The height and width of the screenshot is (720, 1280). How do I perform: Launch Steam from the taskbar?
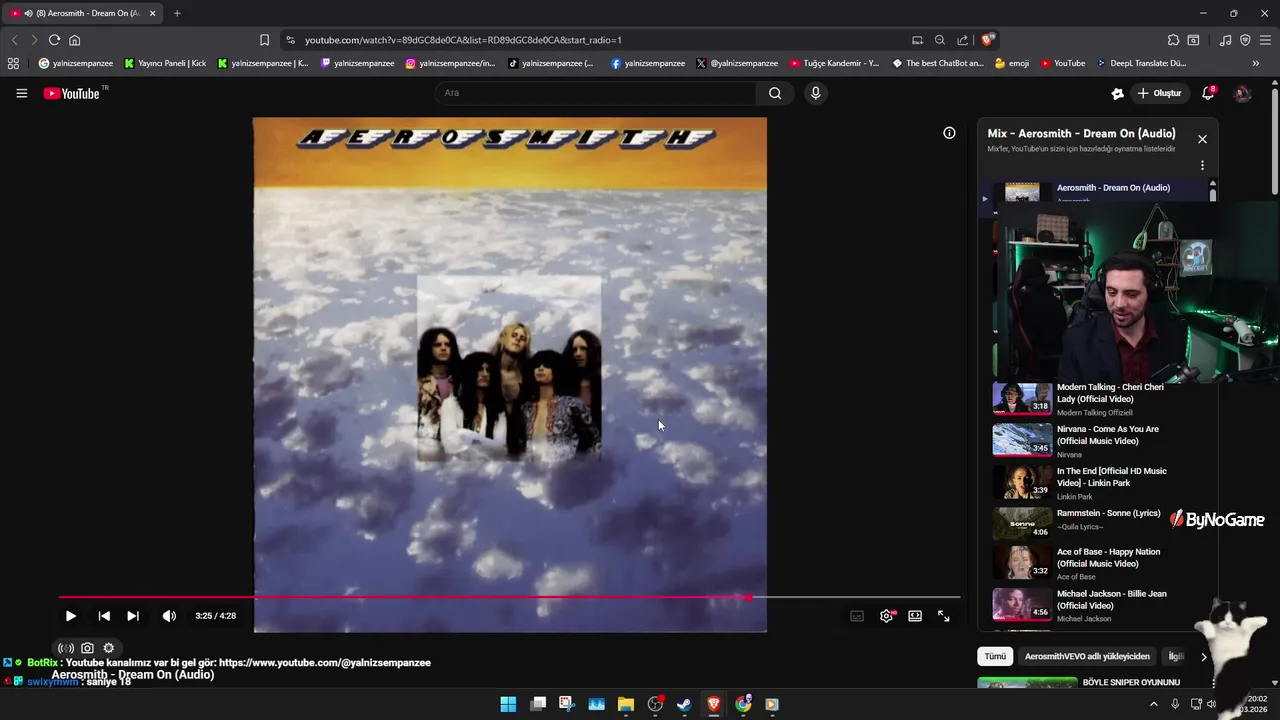coord(684,704)
